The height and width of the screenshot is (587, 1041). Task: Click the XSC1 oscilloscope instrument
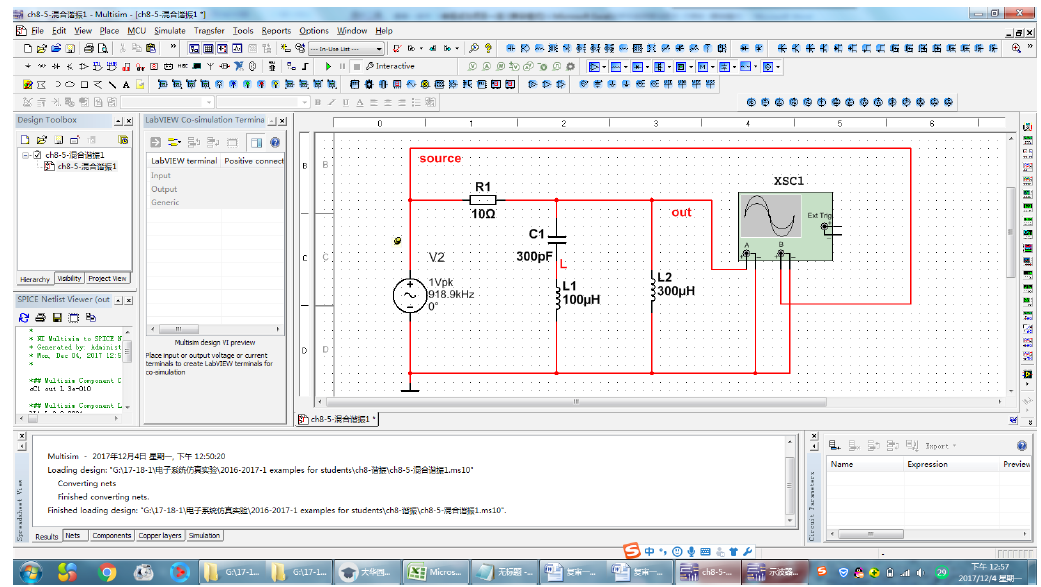click(785, 226)
